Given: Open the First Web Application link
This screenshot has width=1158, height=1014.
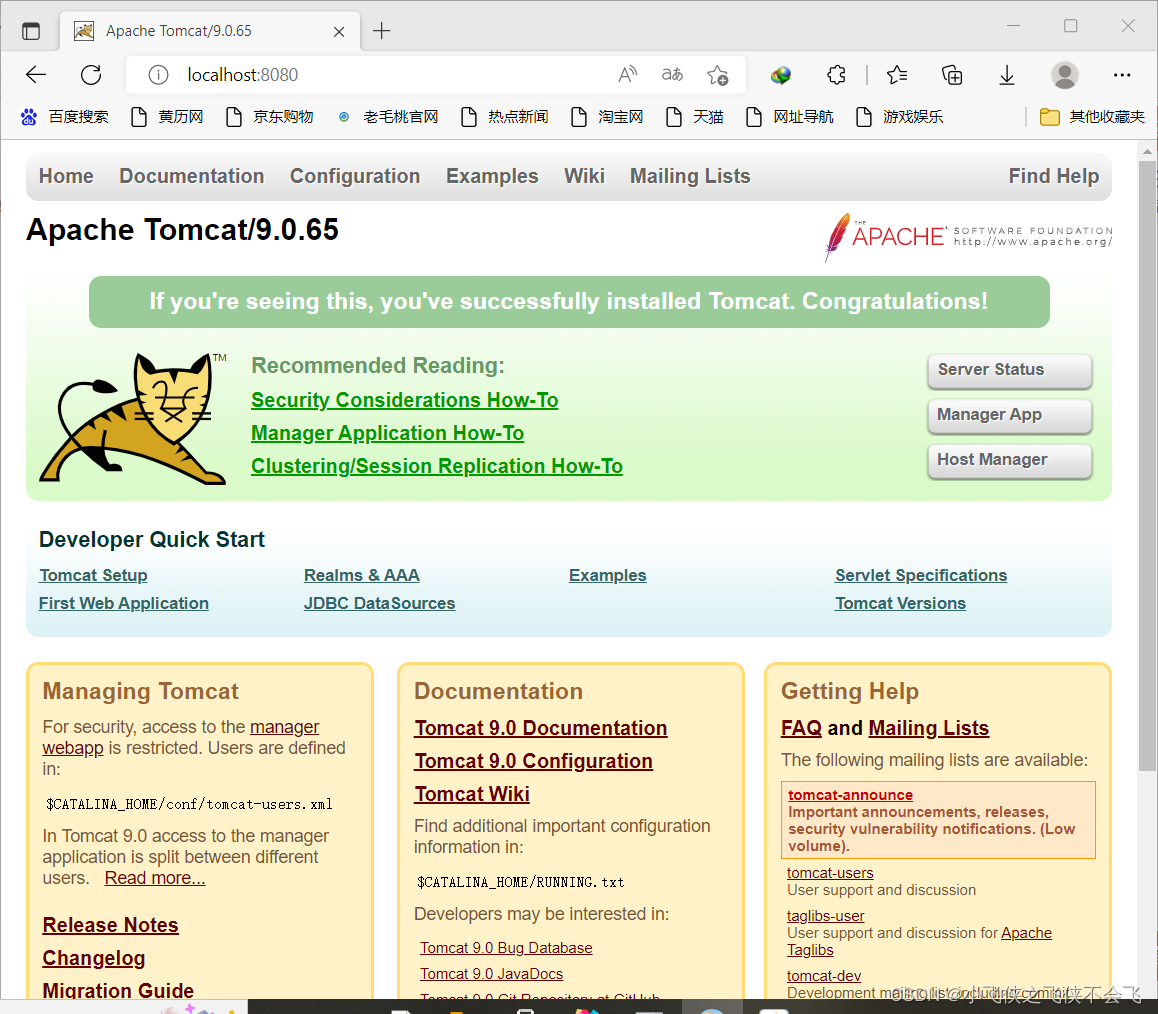Looking at the screenshot, I should [x=124, y=603].
